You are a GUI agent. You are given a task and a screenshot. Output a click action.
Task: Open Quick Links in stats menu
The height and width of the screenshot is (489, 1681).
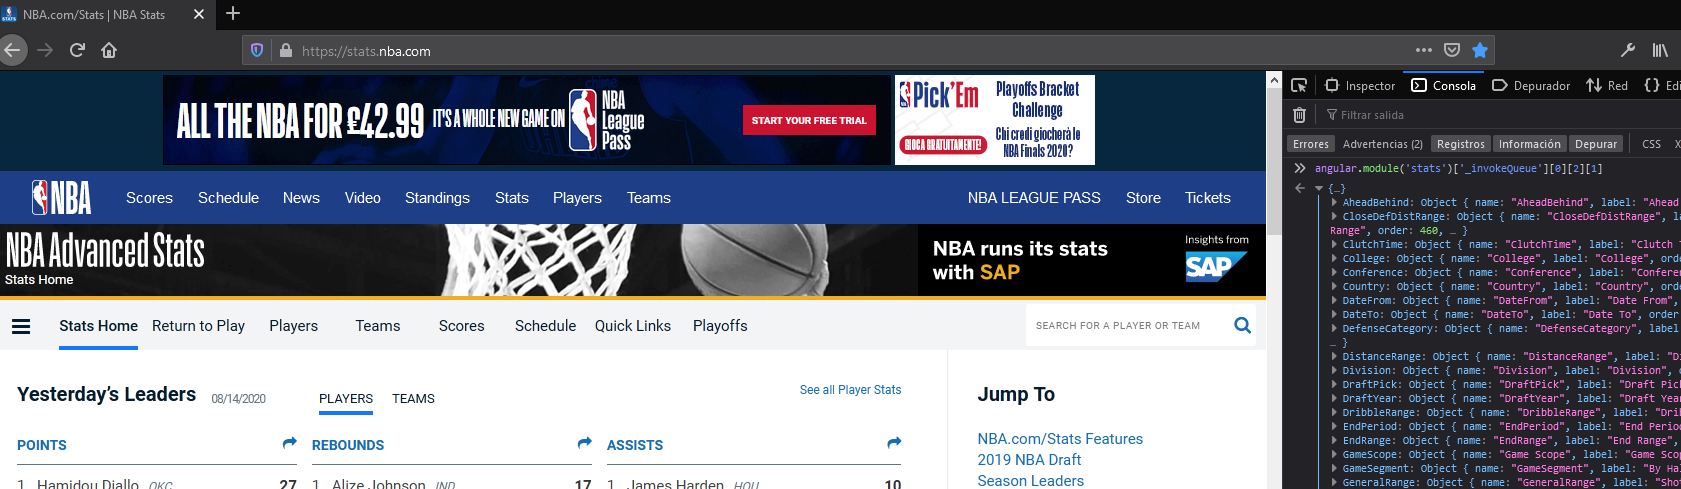(x=633, y=326)
